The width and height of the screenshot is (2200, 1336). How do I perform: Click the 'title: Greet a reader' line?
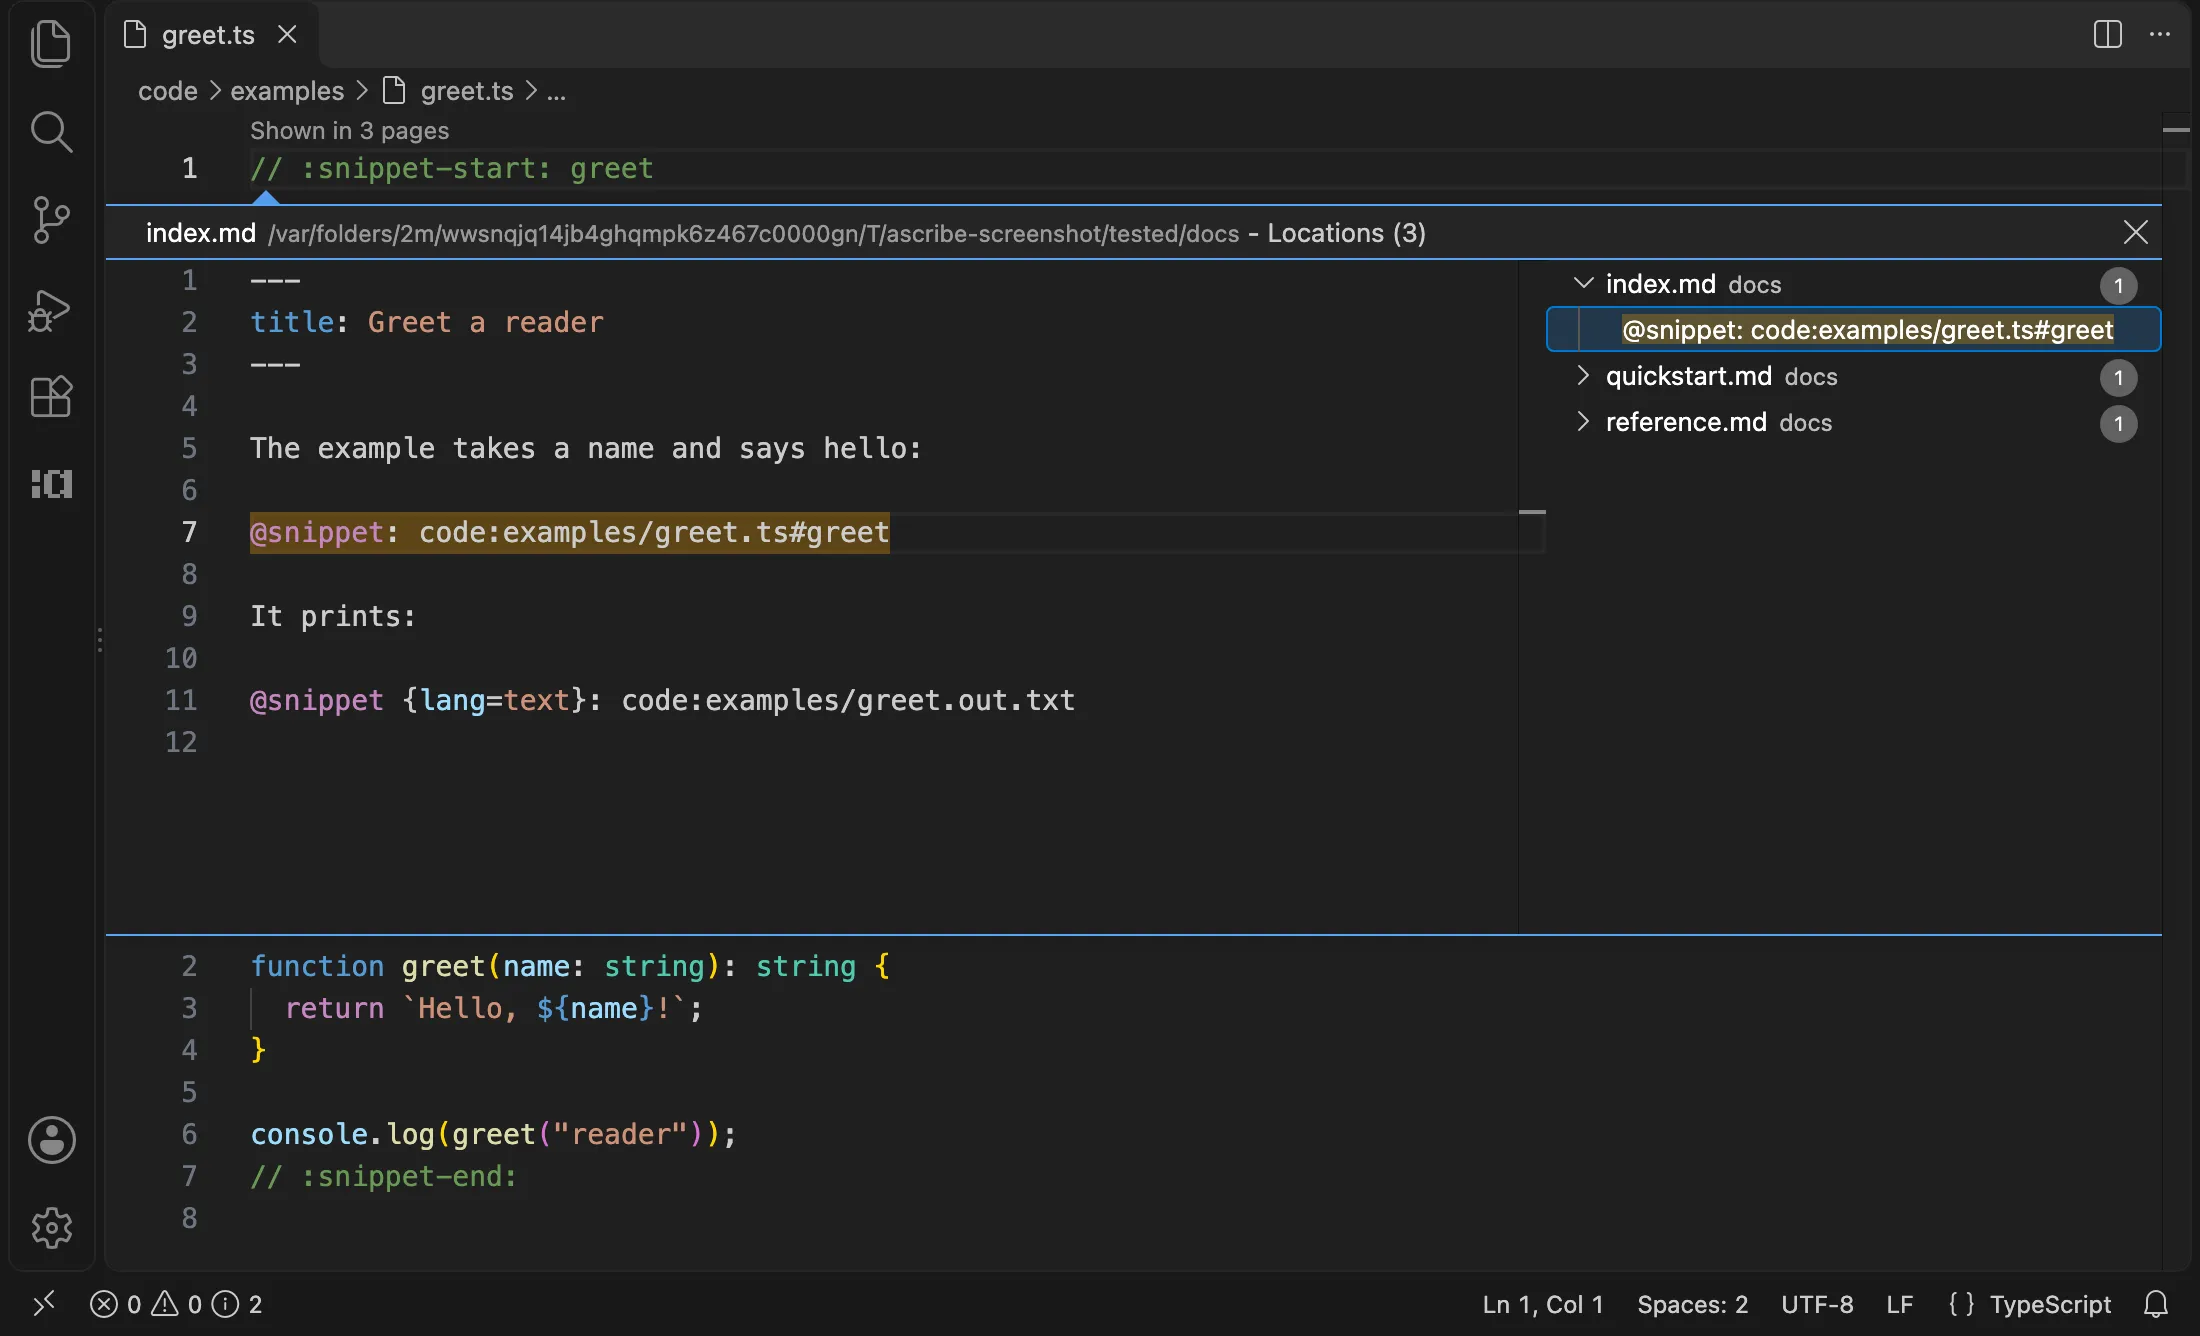[x=427, y=322]
